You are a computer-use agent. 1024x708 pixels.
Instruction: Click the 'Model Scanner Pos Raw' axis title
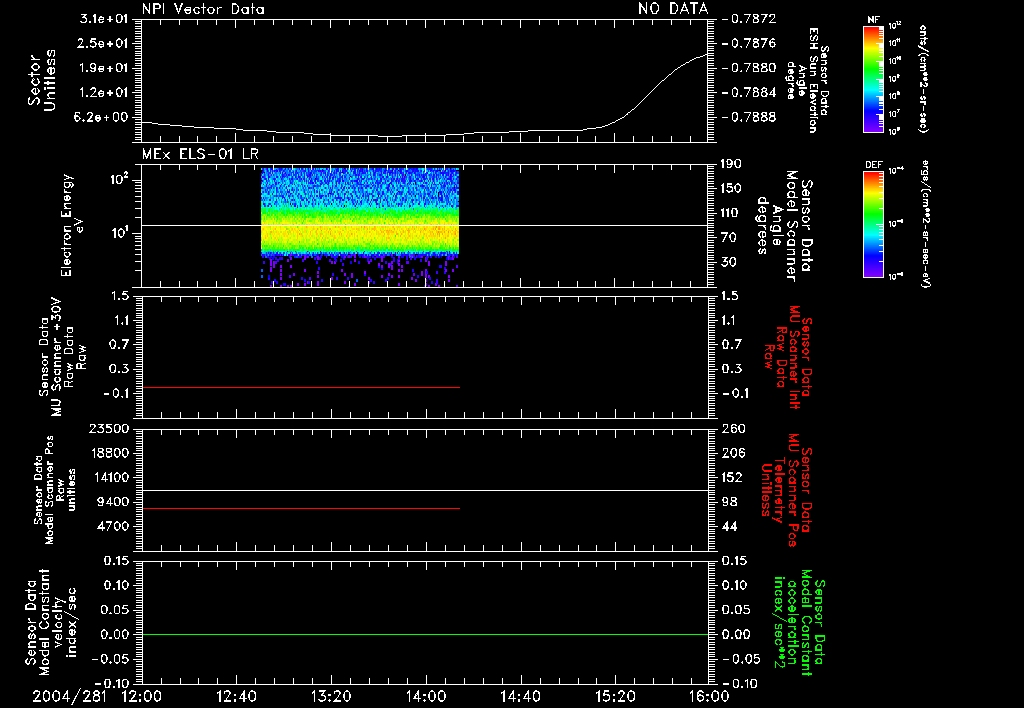[55, 491]
